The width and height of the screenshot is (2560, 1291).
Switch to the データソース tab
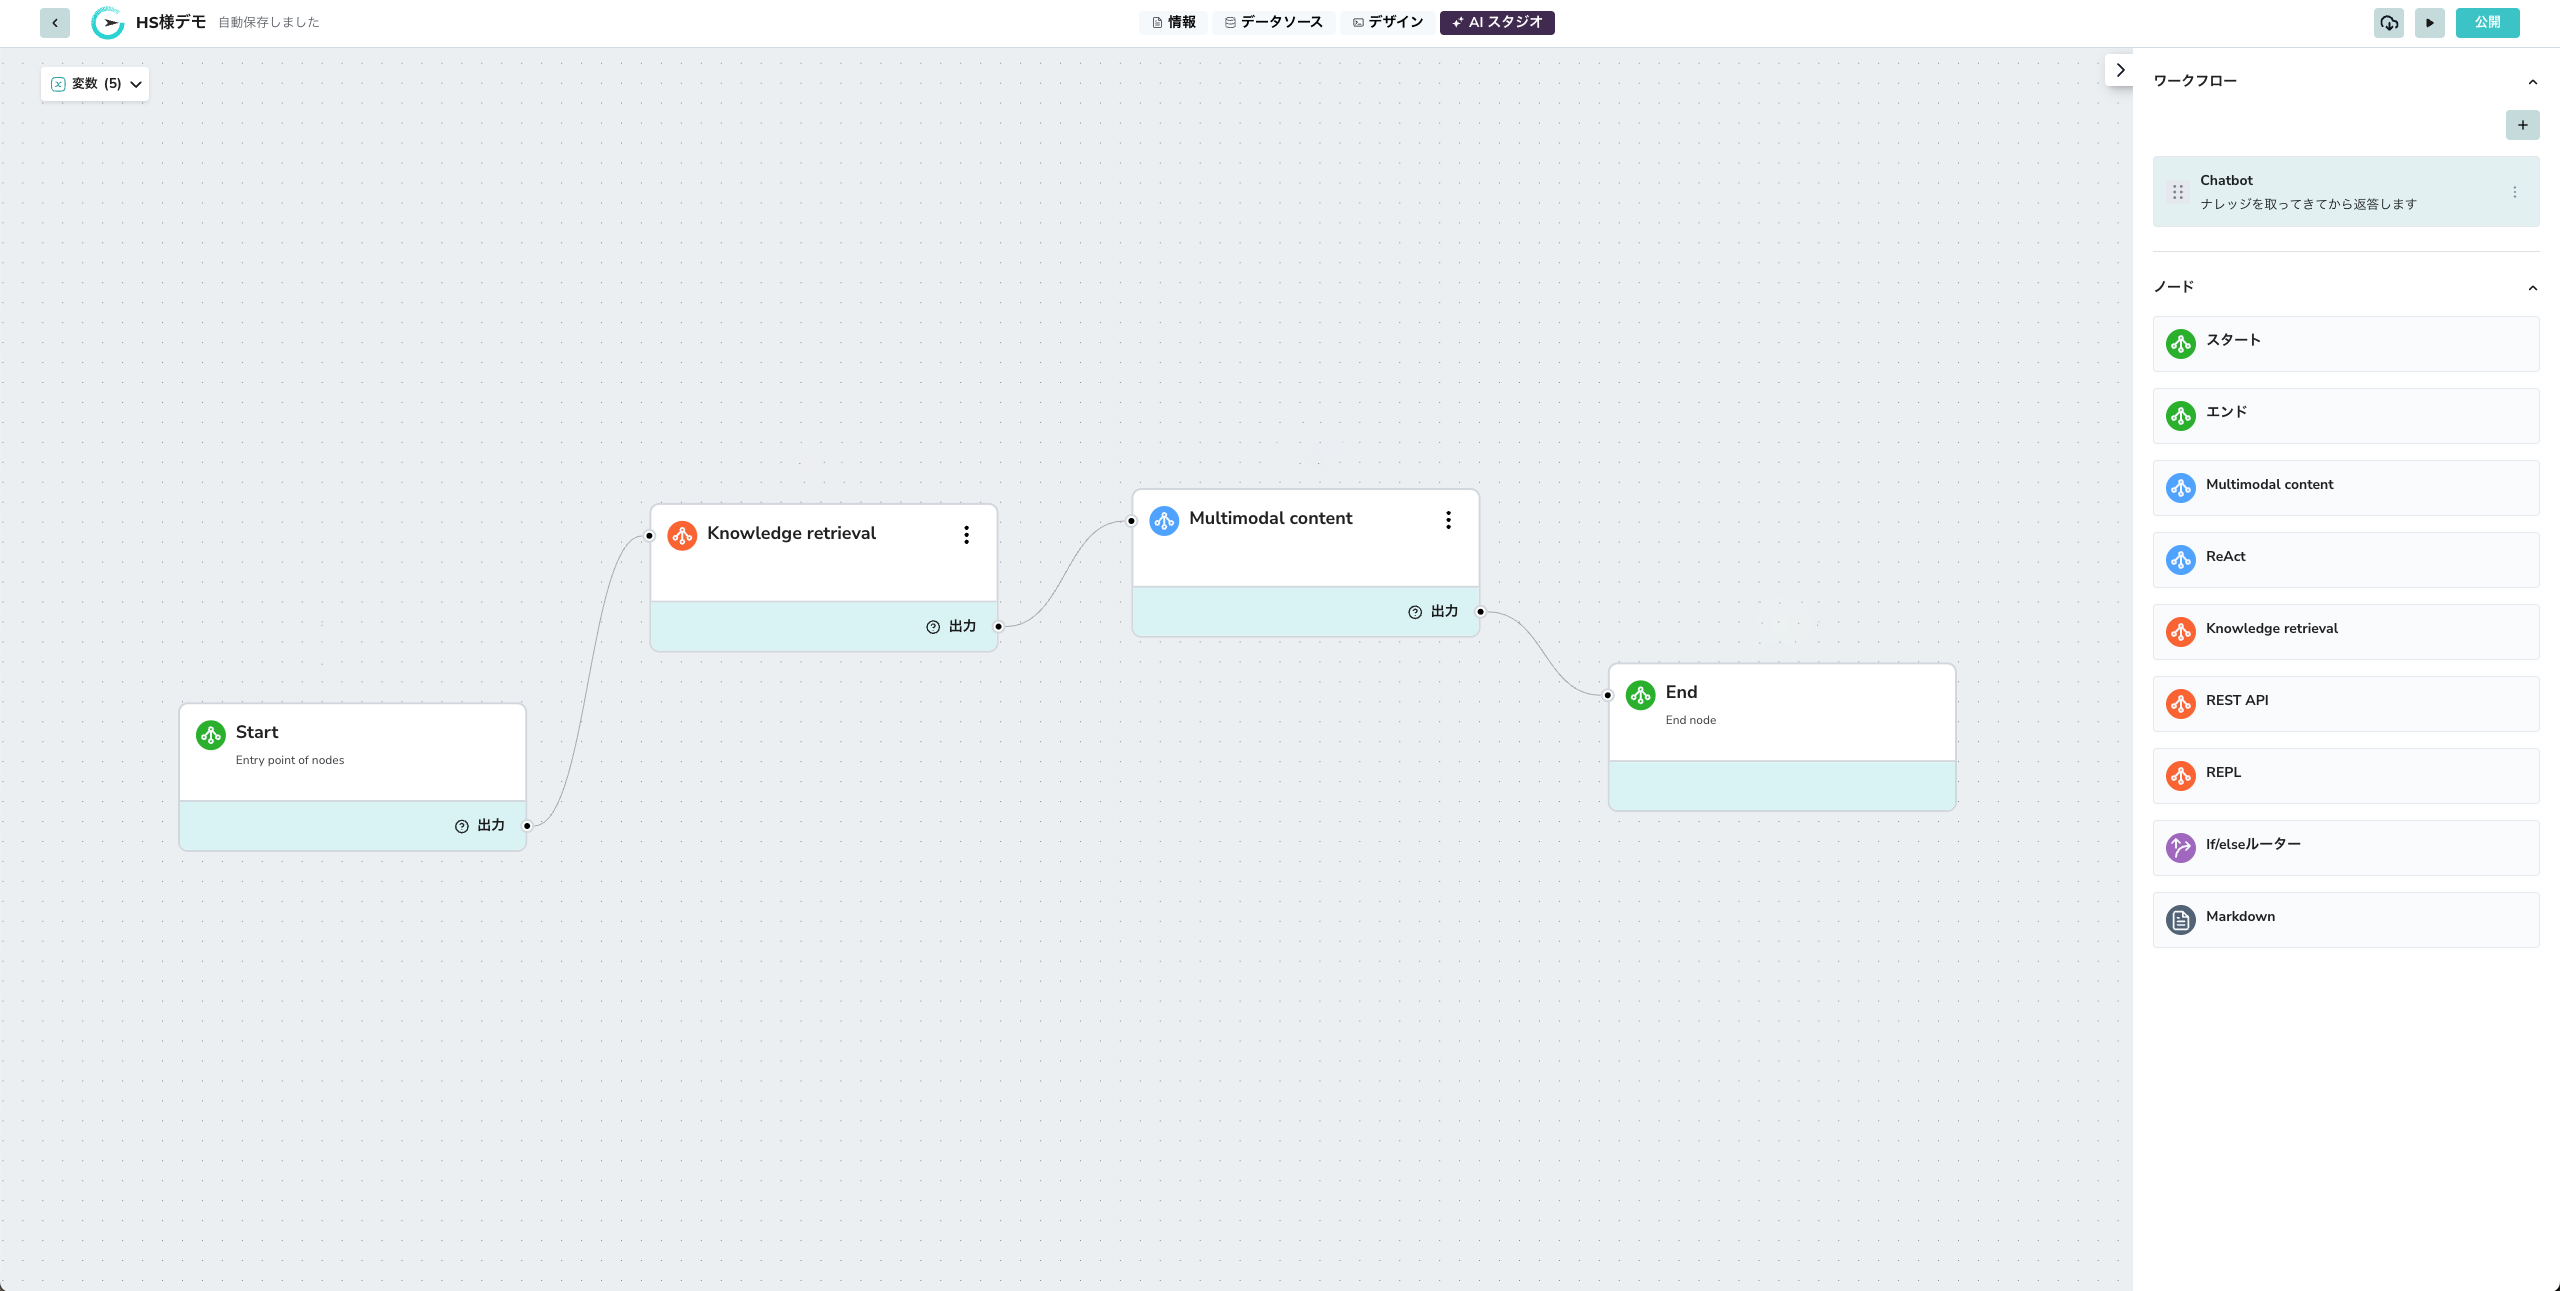[x=1273, y=22]
